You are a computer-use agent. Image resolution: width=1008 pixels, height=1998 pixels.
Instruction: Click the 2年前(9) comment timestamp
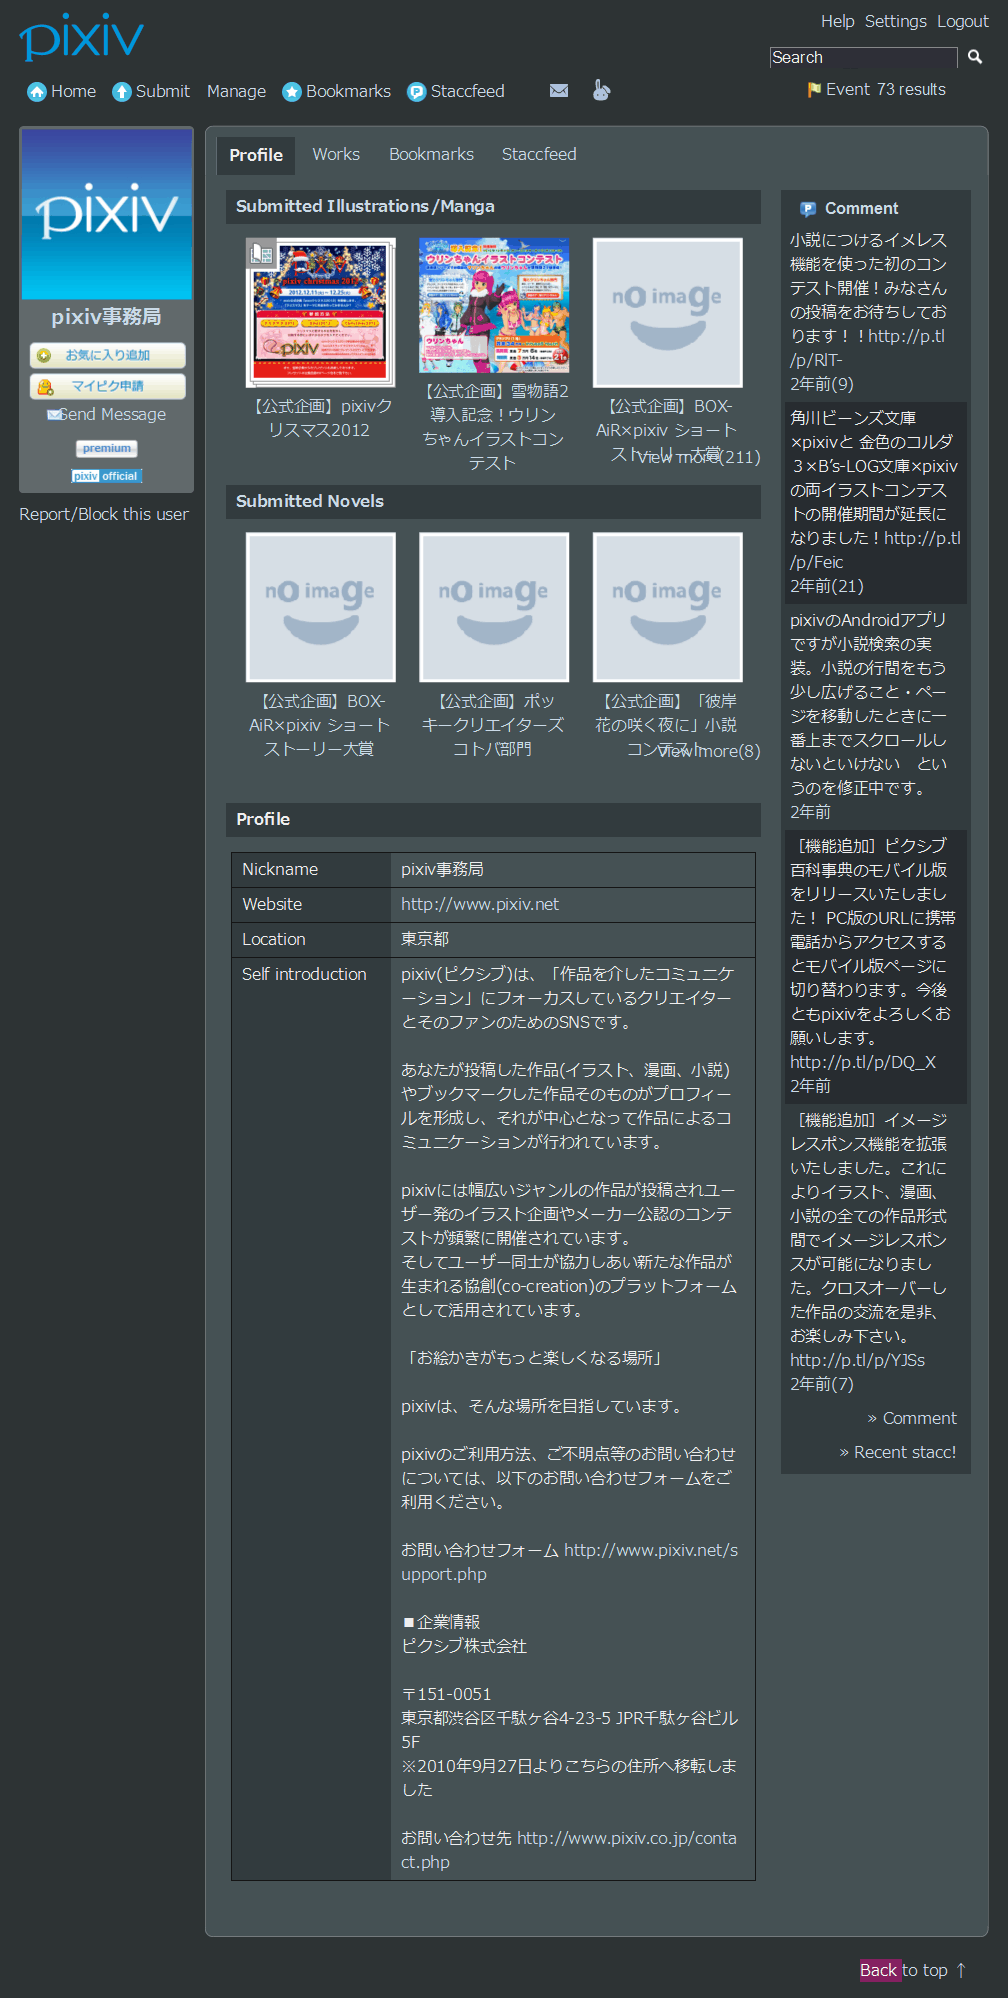click(x=822, y=384)
